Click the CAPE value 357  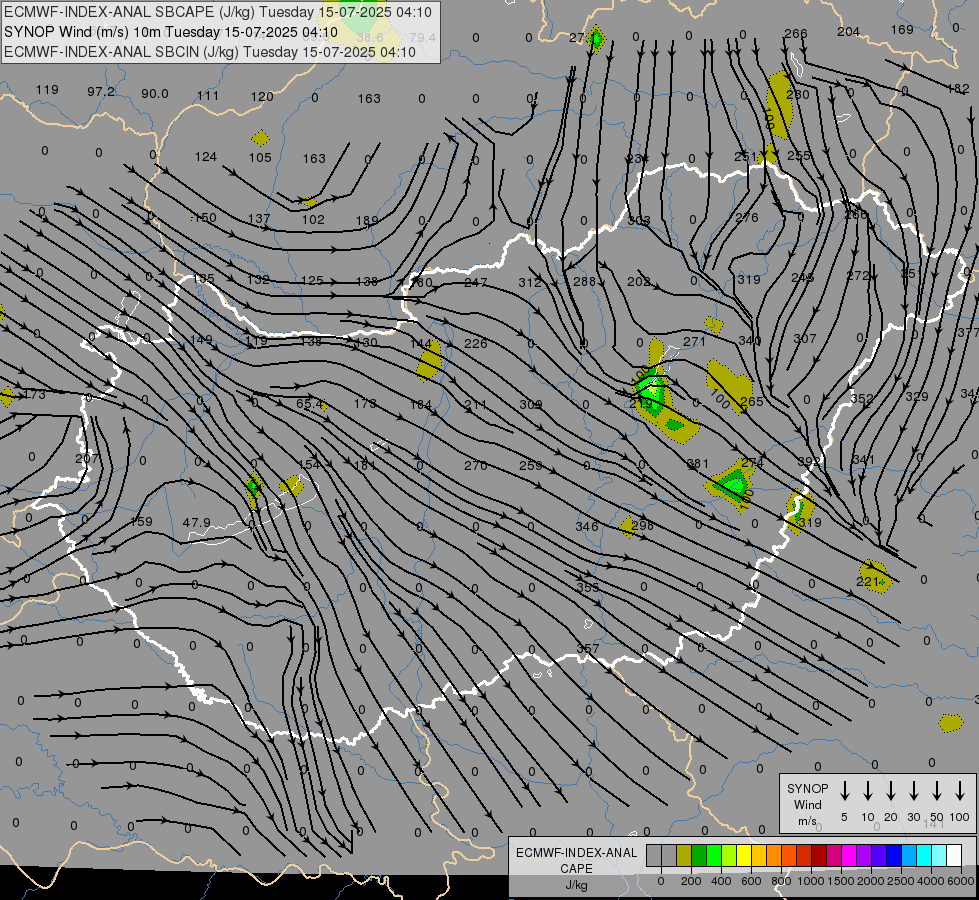point(588,648)
